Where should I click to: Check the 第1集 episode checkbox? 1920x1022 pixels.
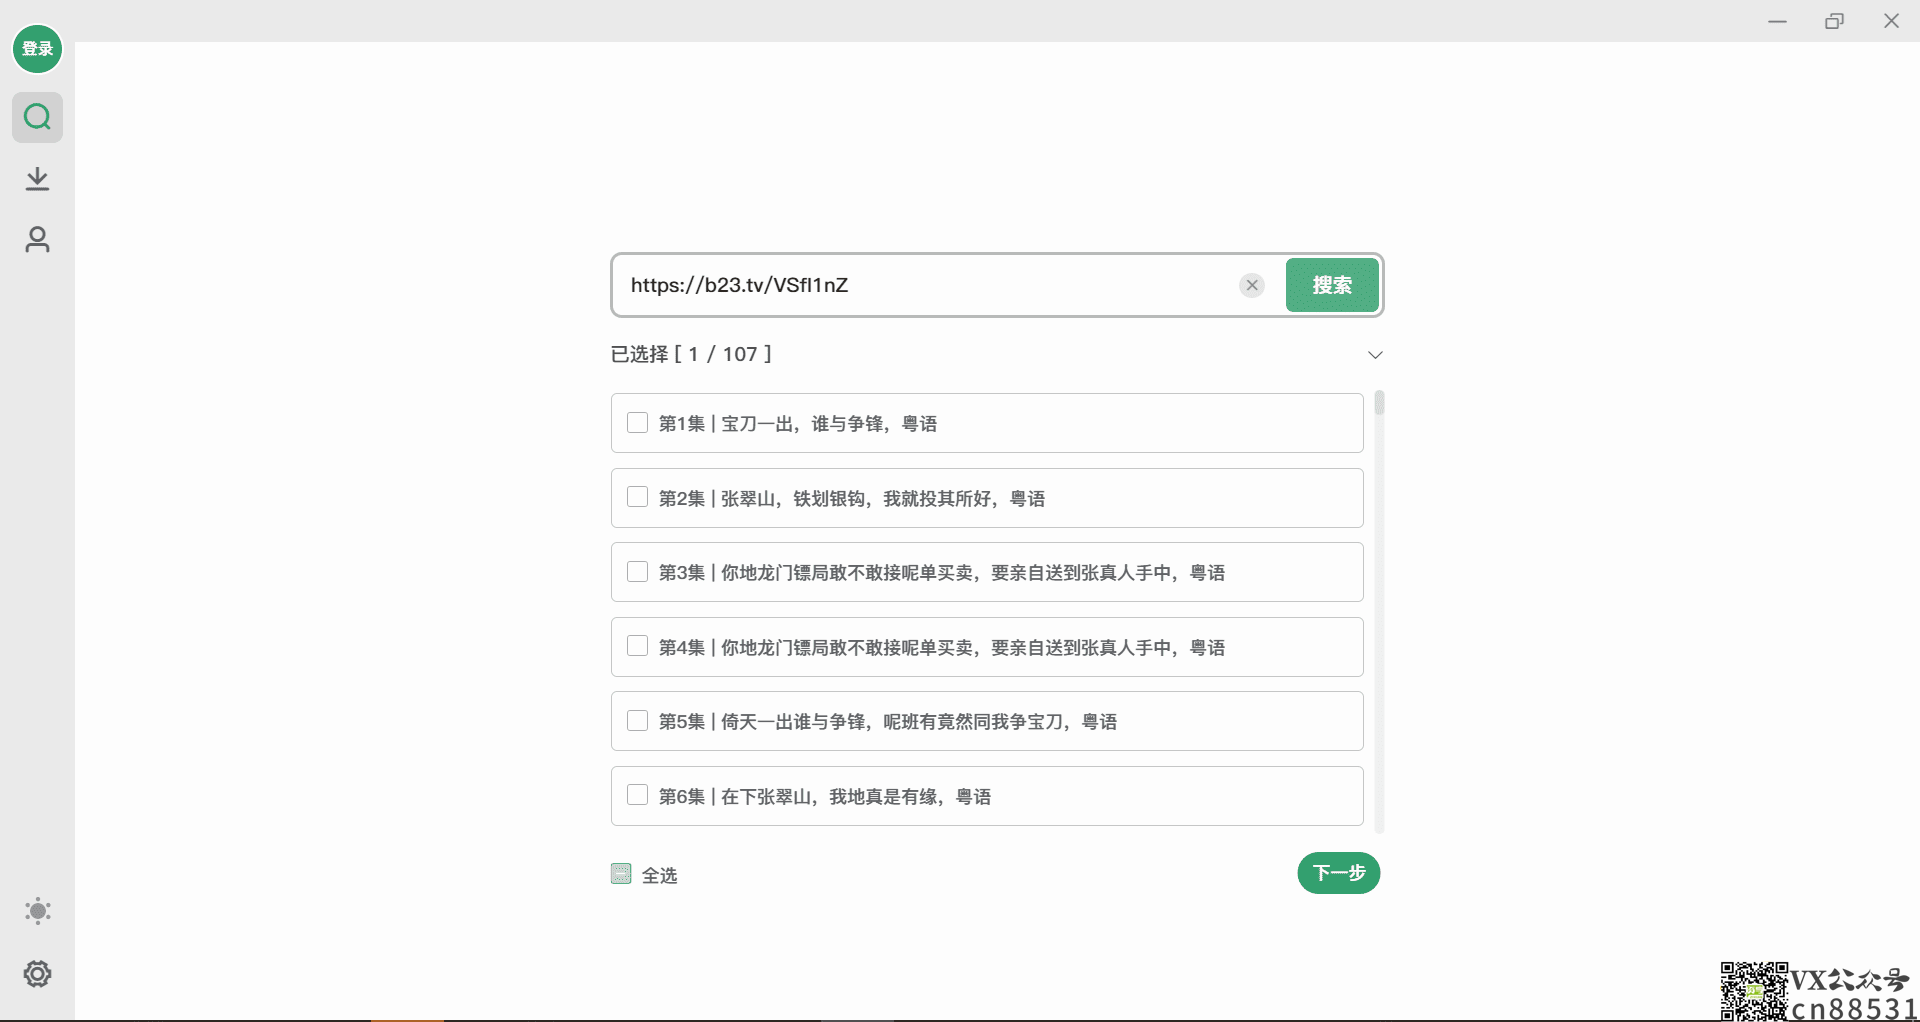tap(637, 423)
